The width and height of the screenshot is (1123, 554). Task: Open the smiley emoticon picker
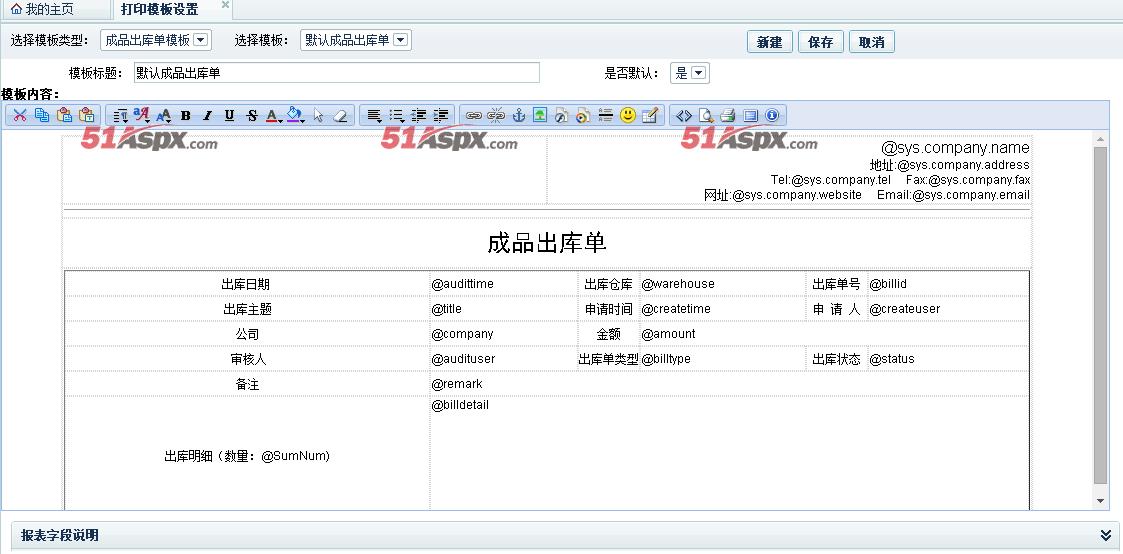tap(627, 115)
